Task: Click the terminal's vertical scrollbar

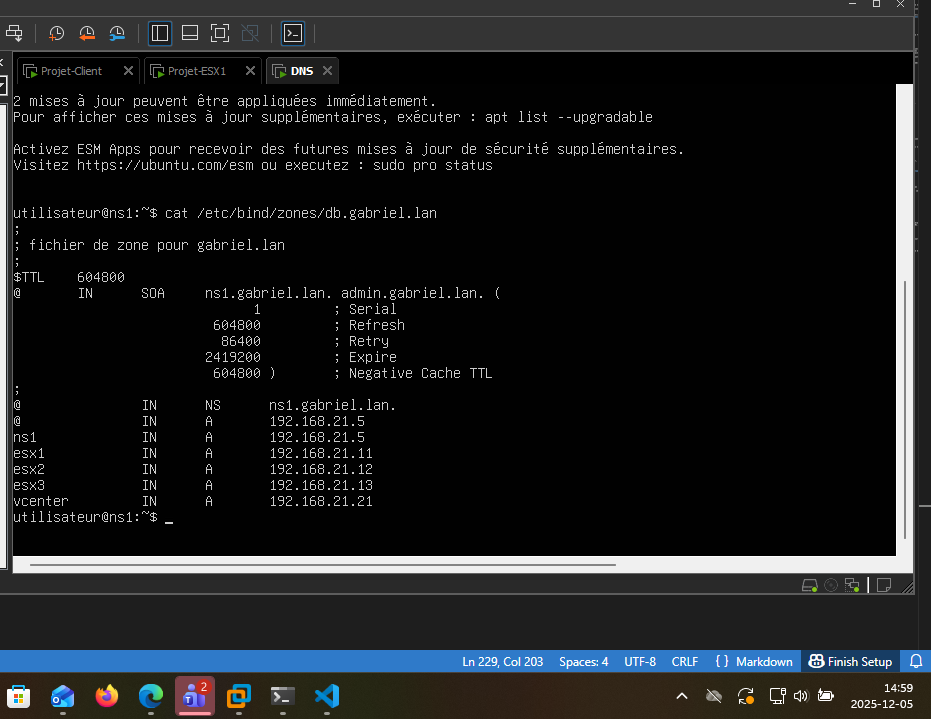Action: coord(904,400)
